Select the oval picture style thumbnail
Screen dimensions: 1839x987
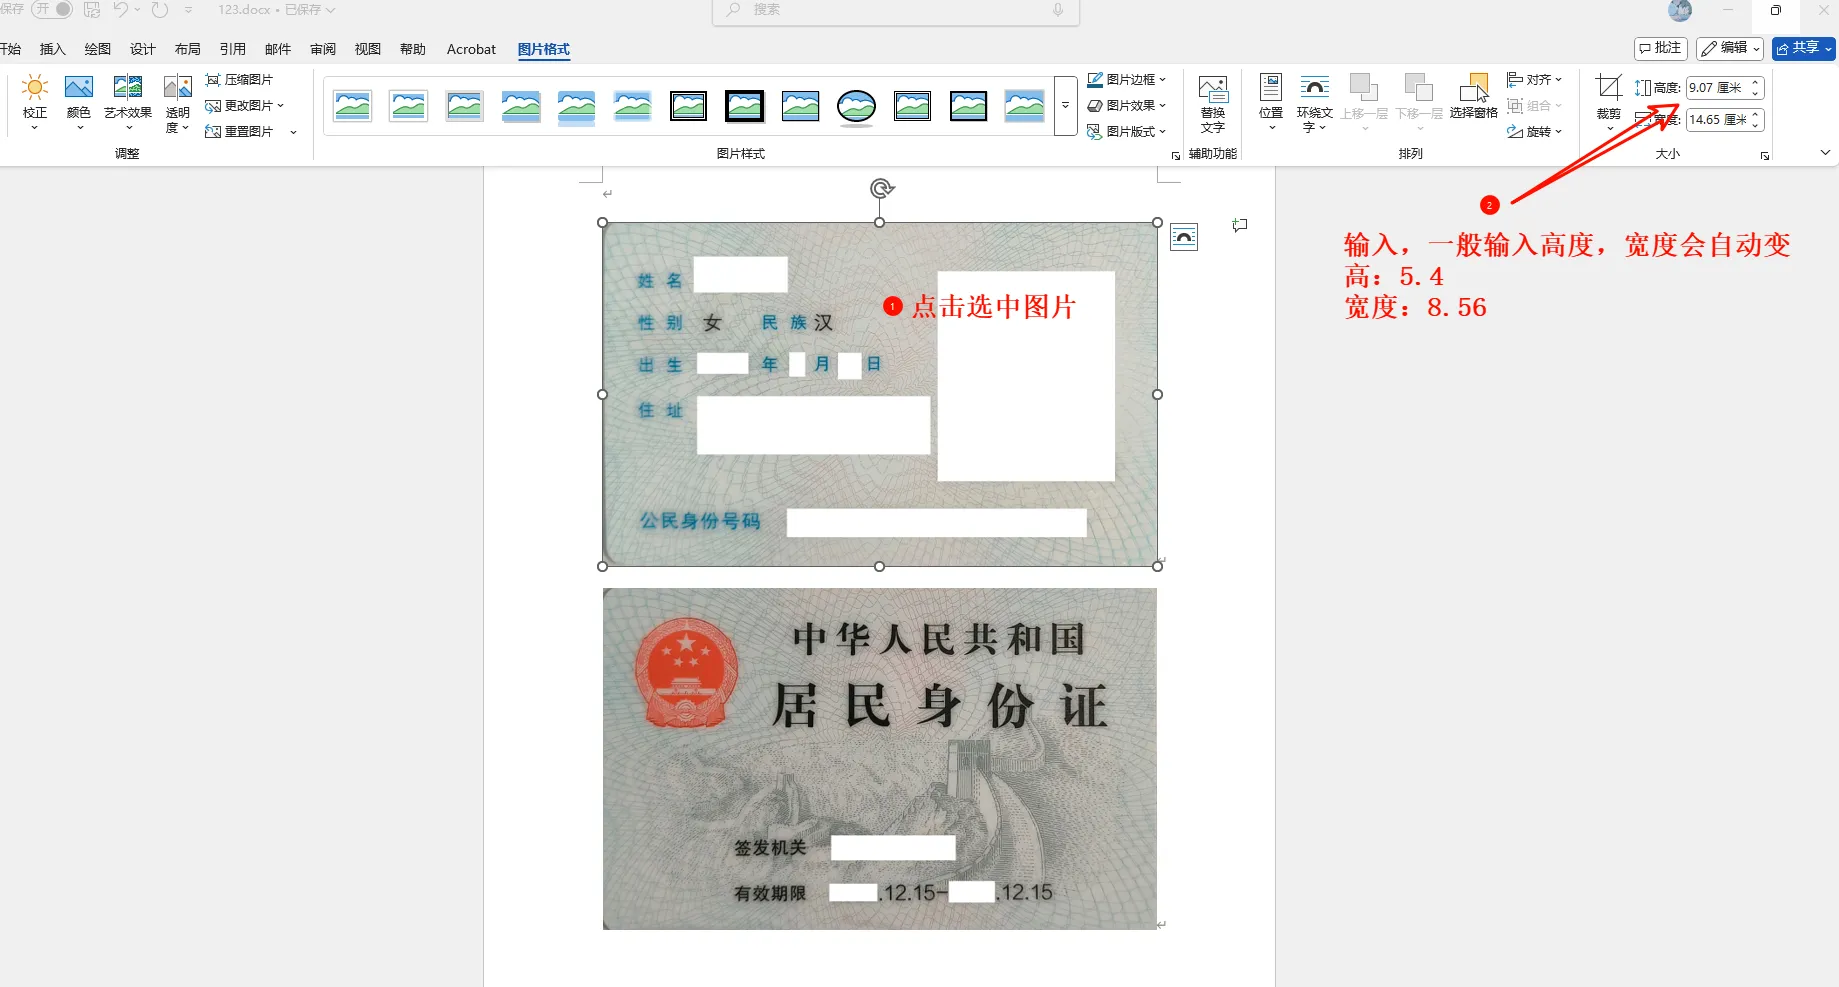coord(856,106)
